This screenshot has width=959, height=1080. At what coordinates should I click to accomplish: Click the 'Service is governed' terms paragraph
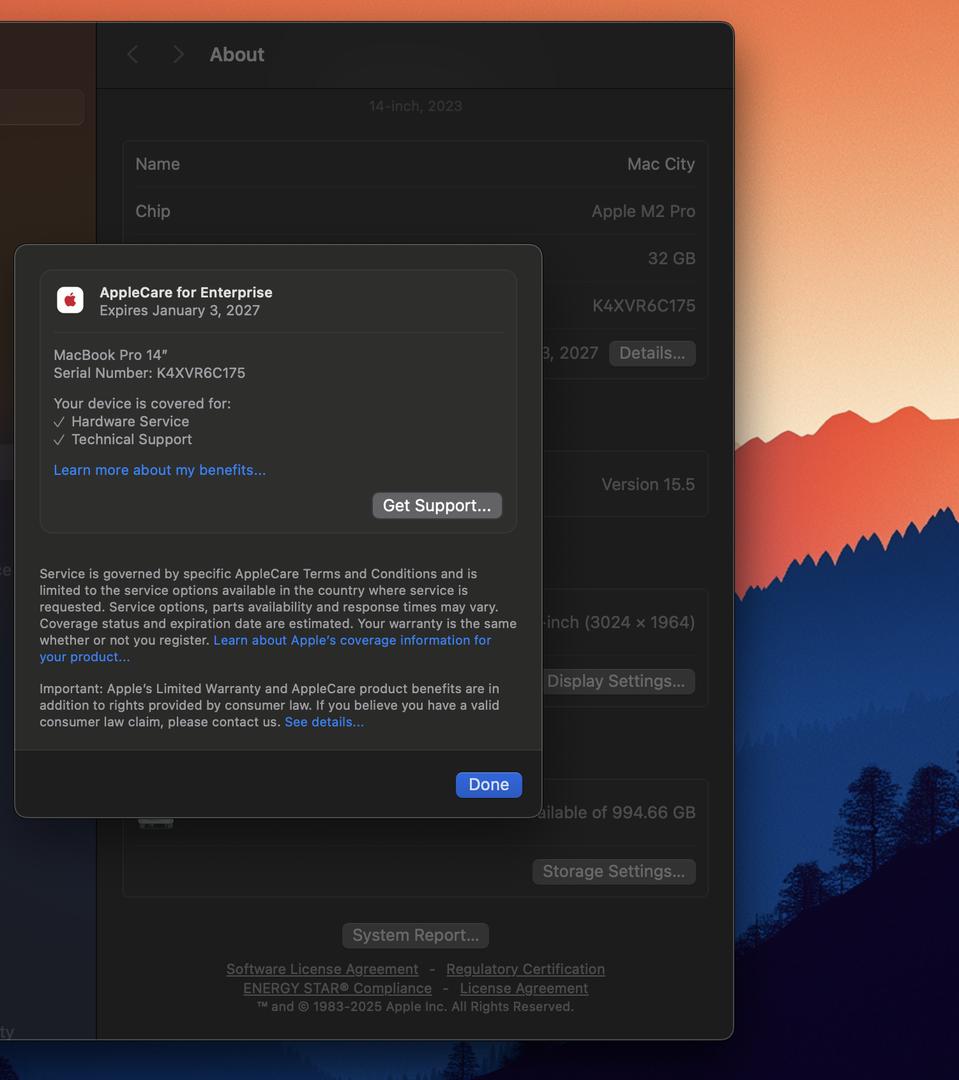click(278, 615)
